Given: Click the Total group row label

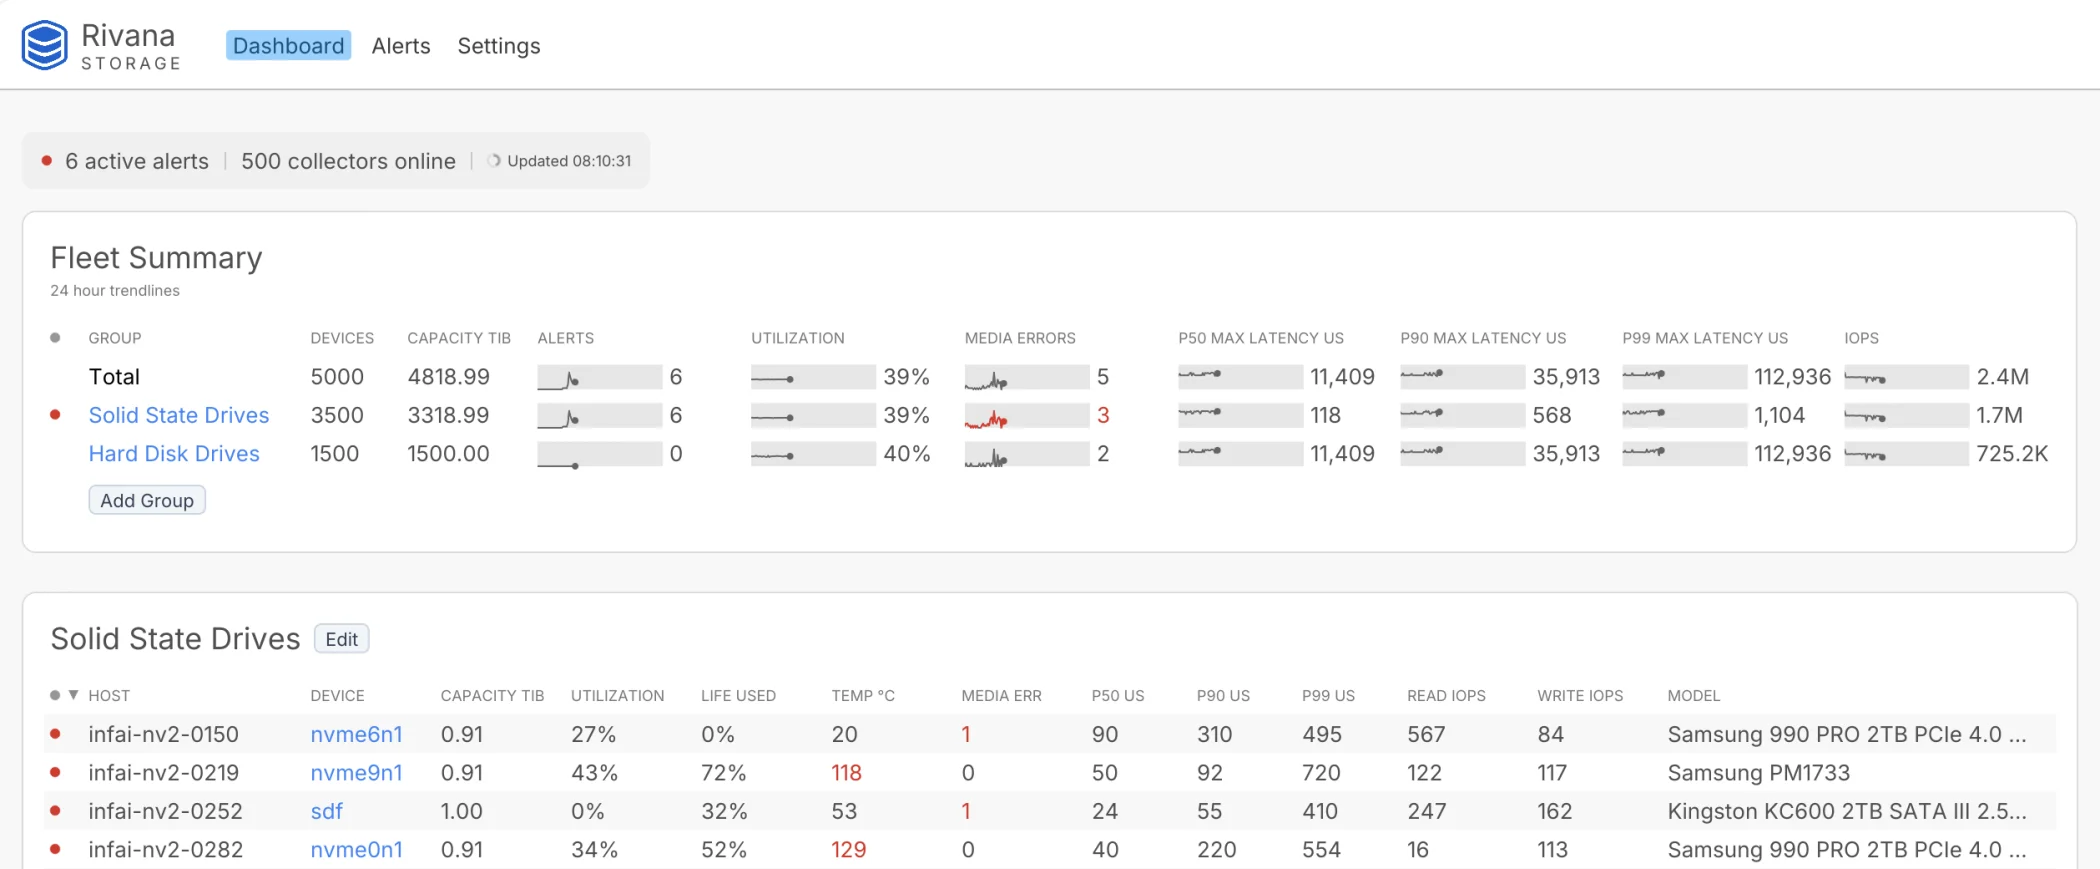Looking at the screenshot, I should [114, 377].
